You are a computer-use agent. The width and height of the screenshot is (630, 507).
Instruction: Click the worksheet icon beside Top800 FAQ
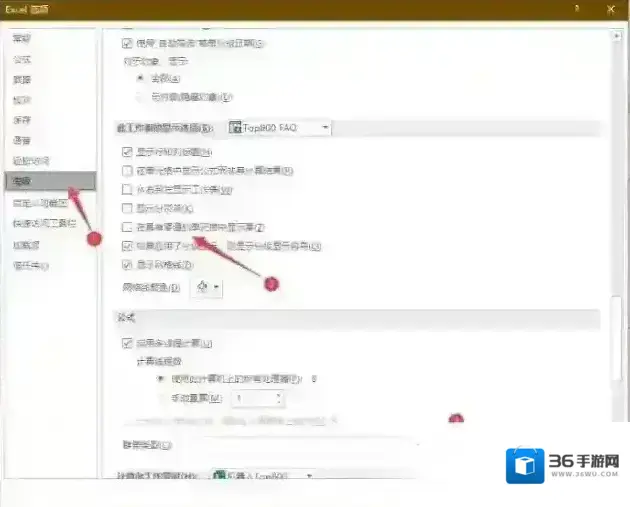click(235, 127)
